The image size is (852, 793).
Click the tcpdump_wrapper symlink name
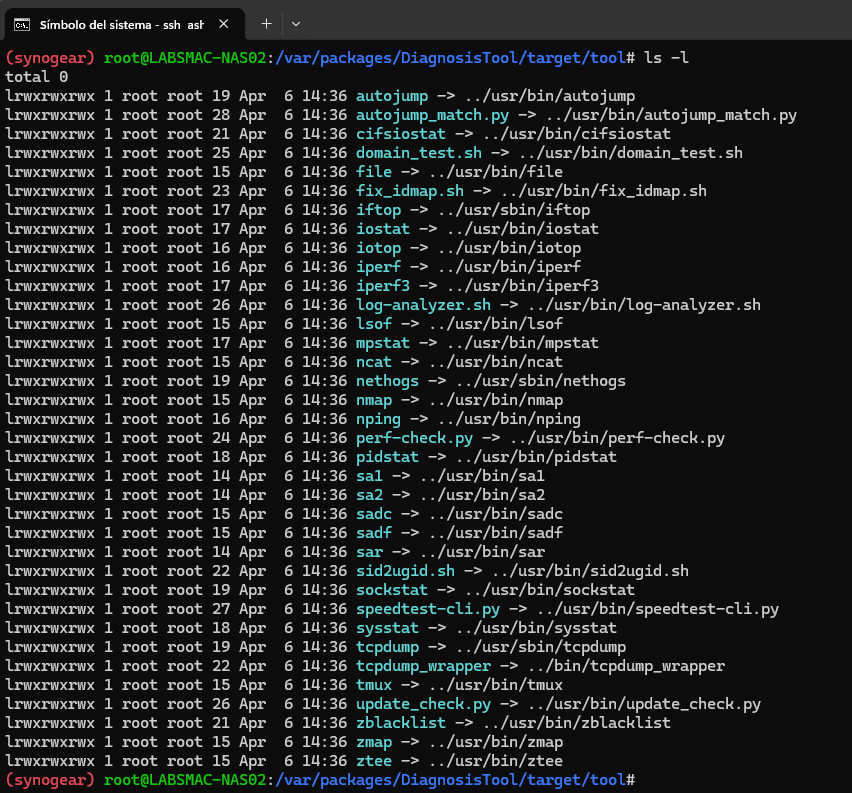pos(422,666)
